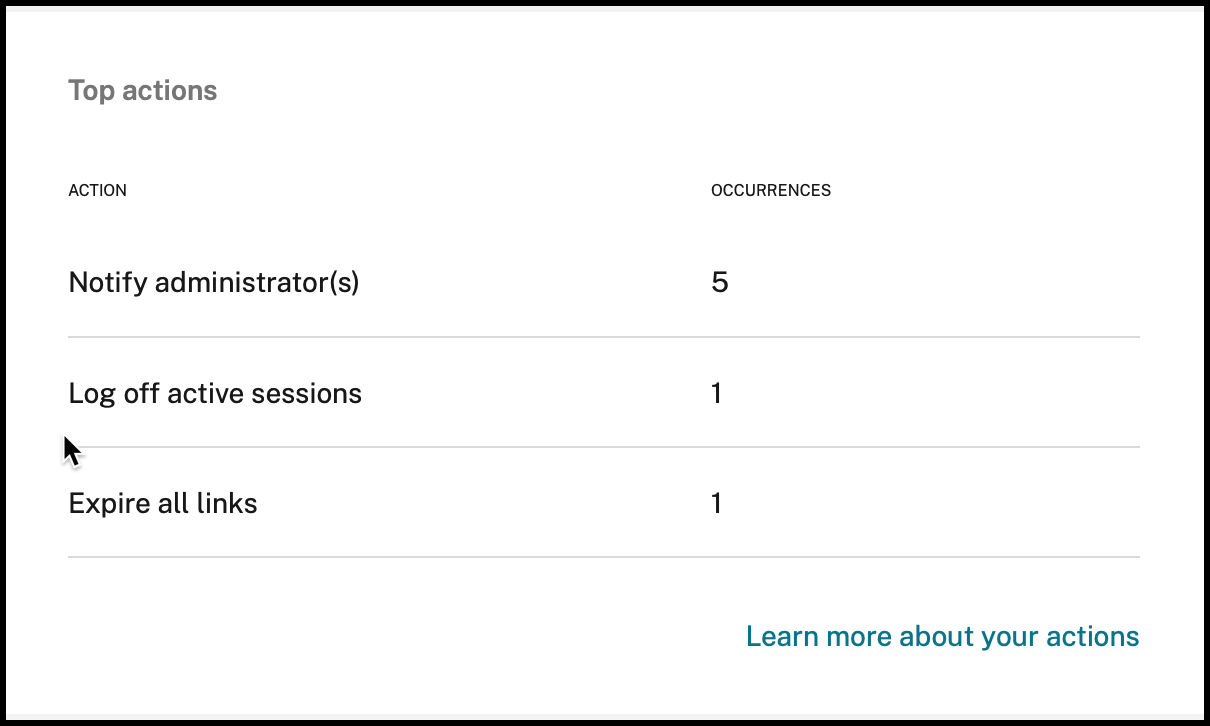
Task: Click divider line below Log off active sessions
Action: 603,447
